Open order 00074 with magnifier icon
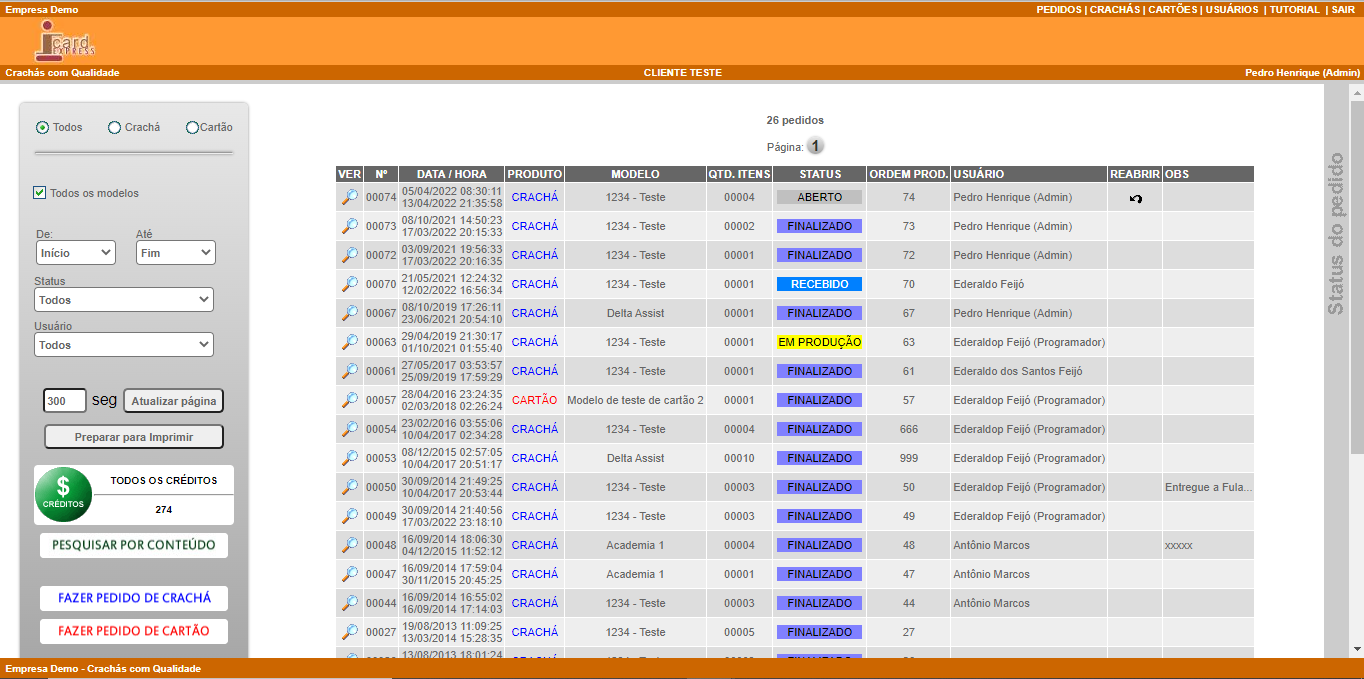Screen dimensions: 1364x679 tap(349, 198)
